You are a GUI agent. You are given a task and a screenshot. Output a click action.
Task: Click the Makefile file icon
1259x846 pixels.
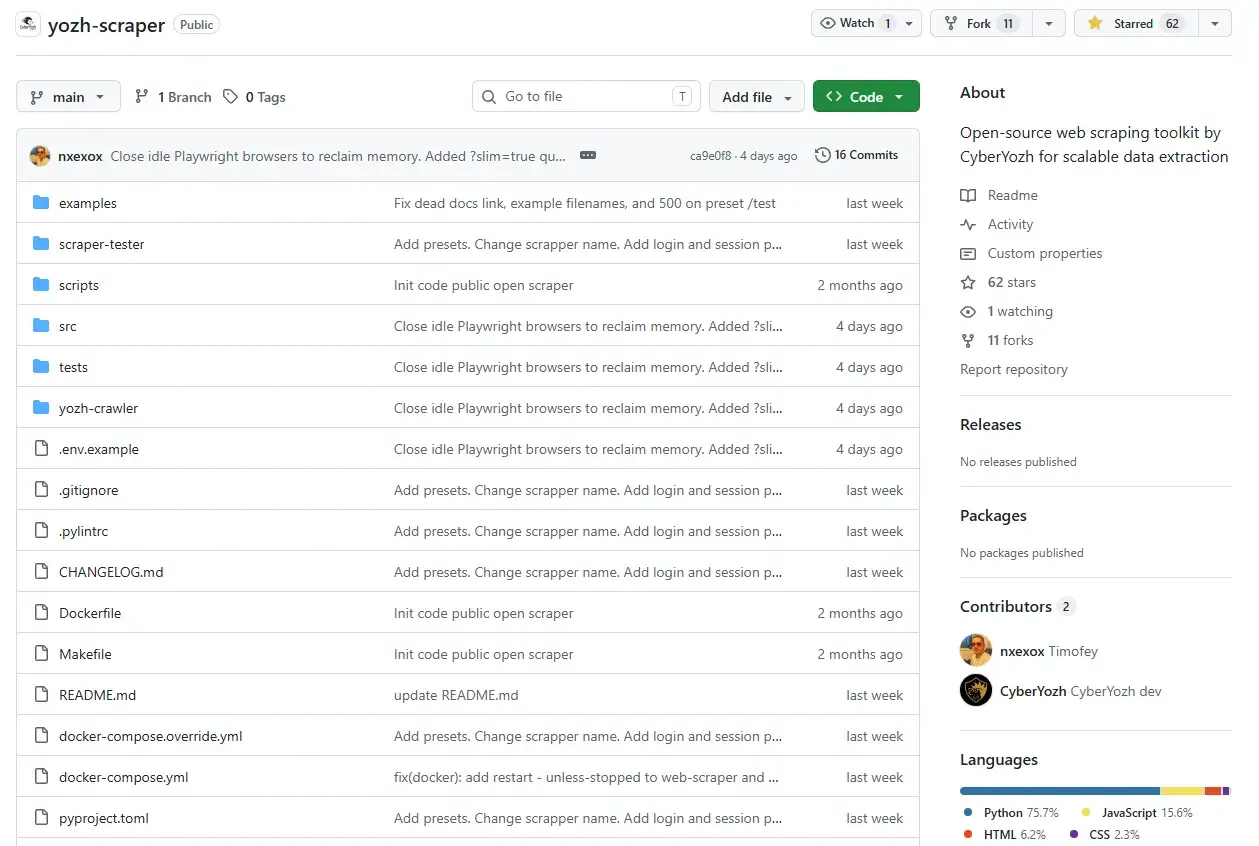tap(41, 654)
